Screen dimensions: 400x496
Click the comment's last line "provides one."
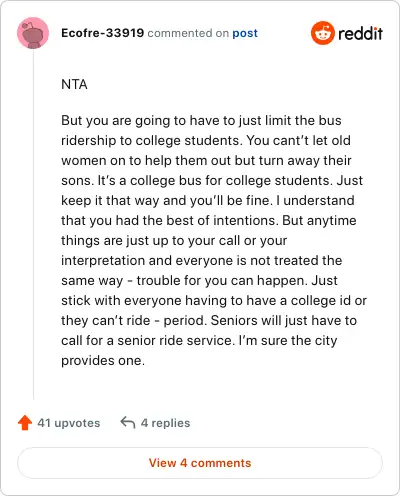point(103,361)
